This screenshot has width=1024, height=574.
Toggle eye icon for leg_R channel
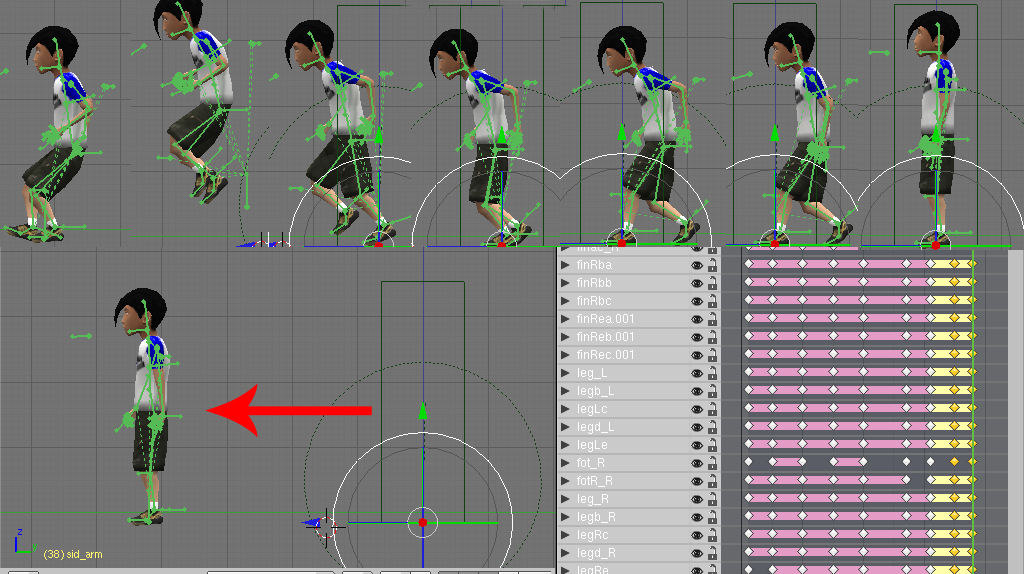(x=697, y=499)
